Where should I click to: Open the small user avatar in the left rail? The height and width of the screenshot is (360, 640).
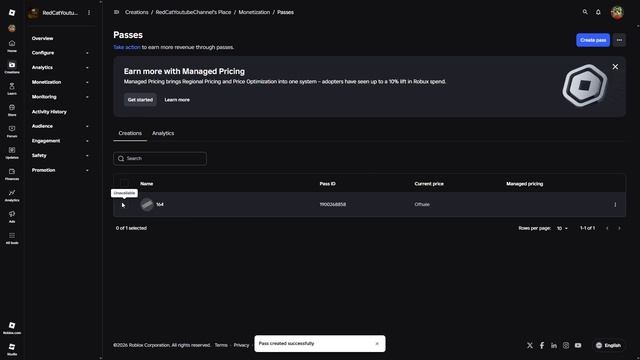pyautogui.click(x=12, y=28)
